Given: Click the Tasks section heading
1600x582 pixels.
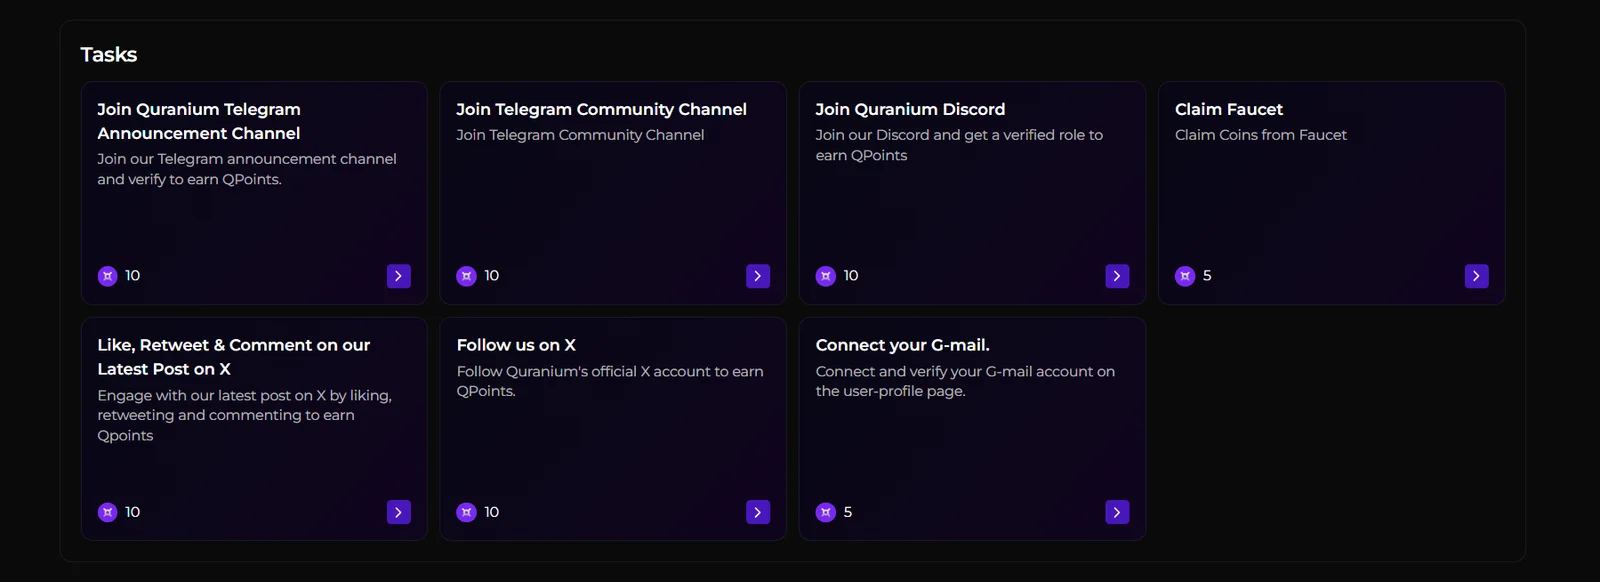Looking at the screenshot, I should point(109,54).
